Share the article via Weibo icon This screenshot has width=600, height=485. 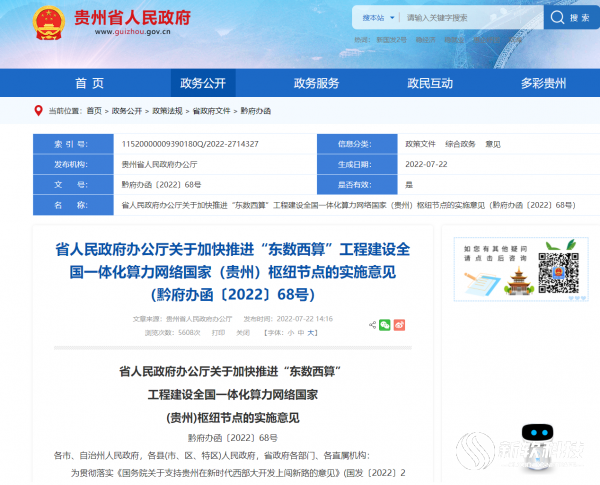point(399,324)
